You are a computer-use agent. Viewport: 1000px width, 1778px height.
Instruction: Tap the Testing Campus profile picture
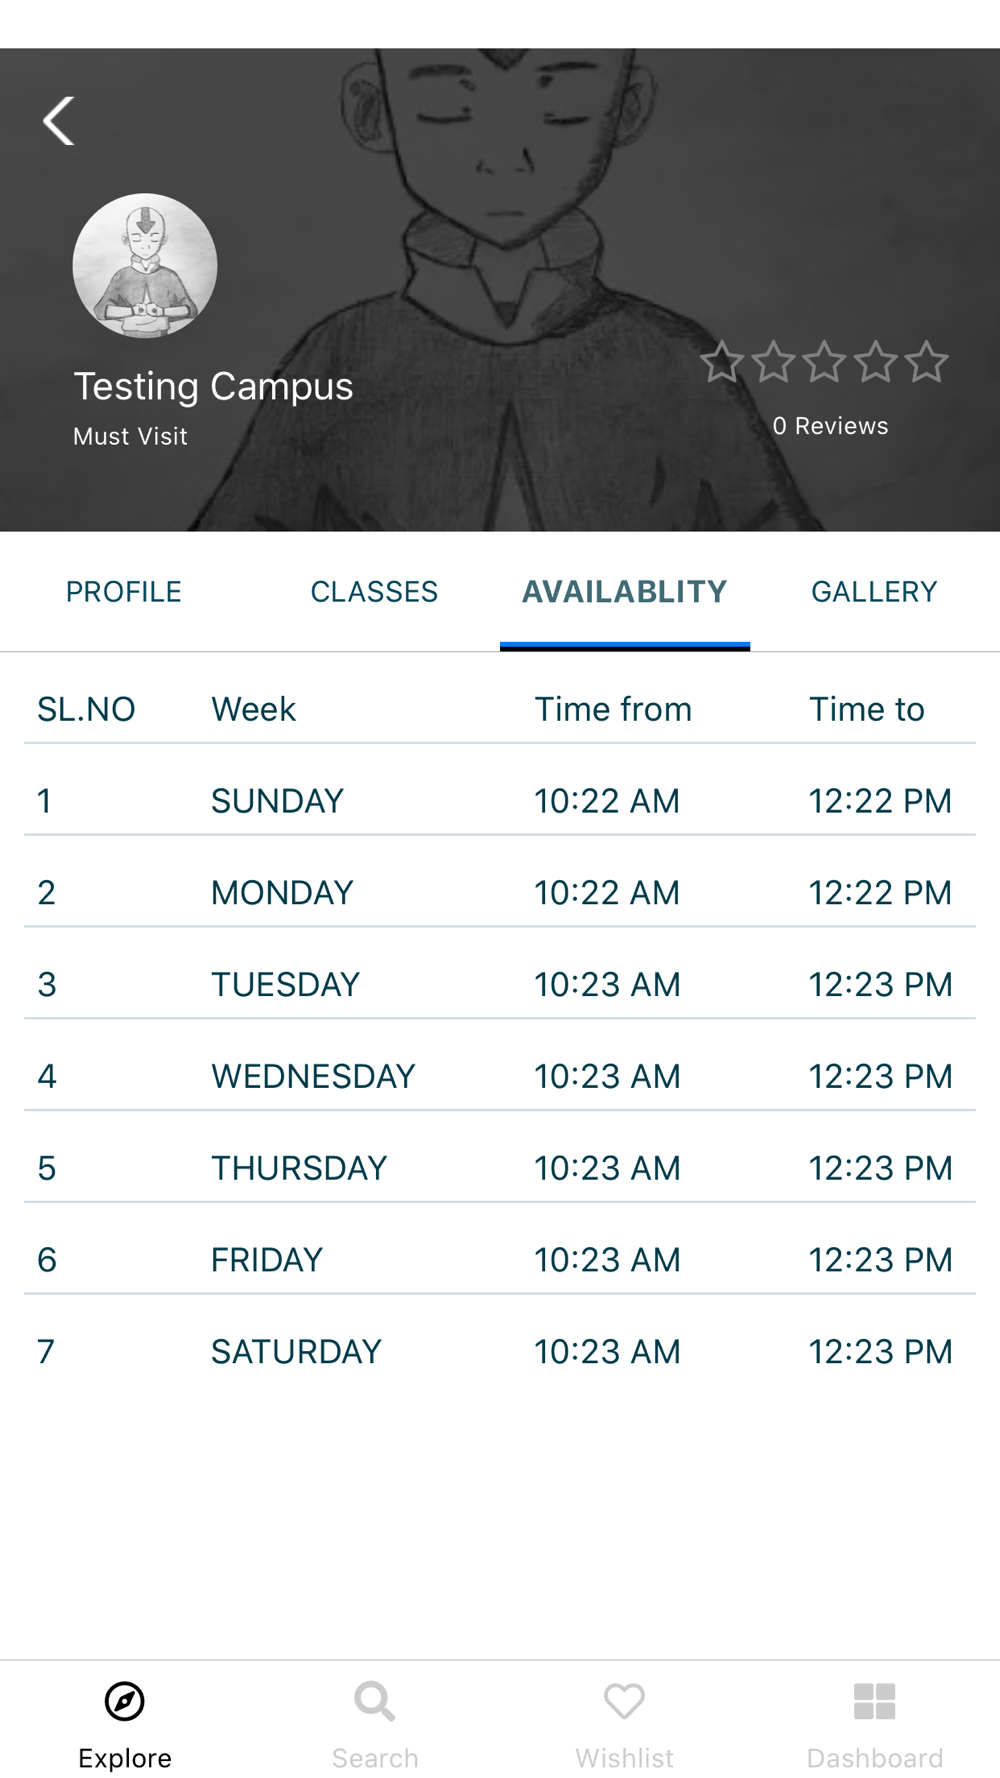pyautogui.click(x=145, y=266)
